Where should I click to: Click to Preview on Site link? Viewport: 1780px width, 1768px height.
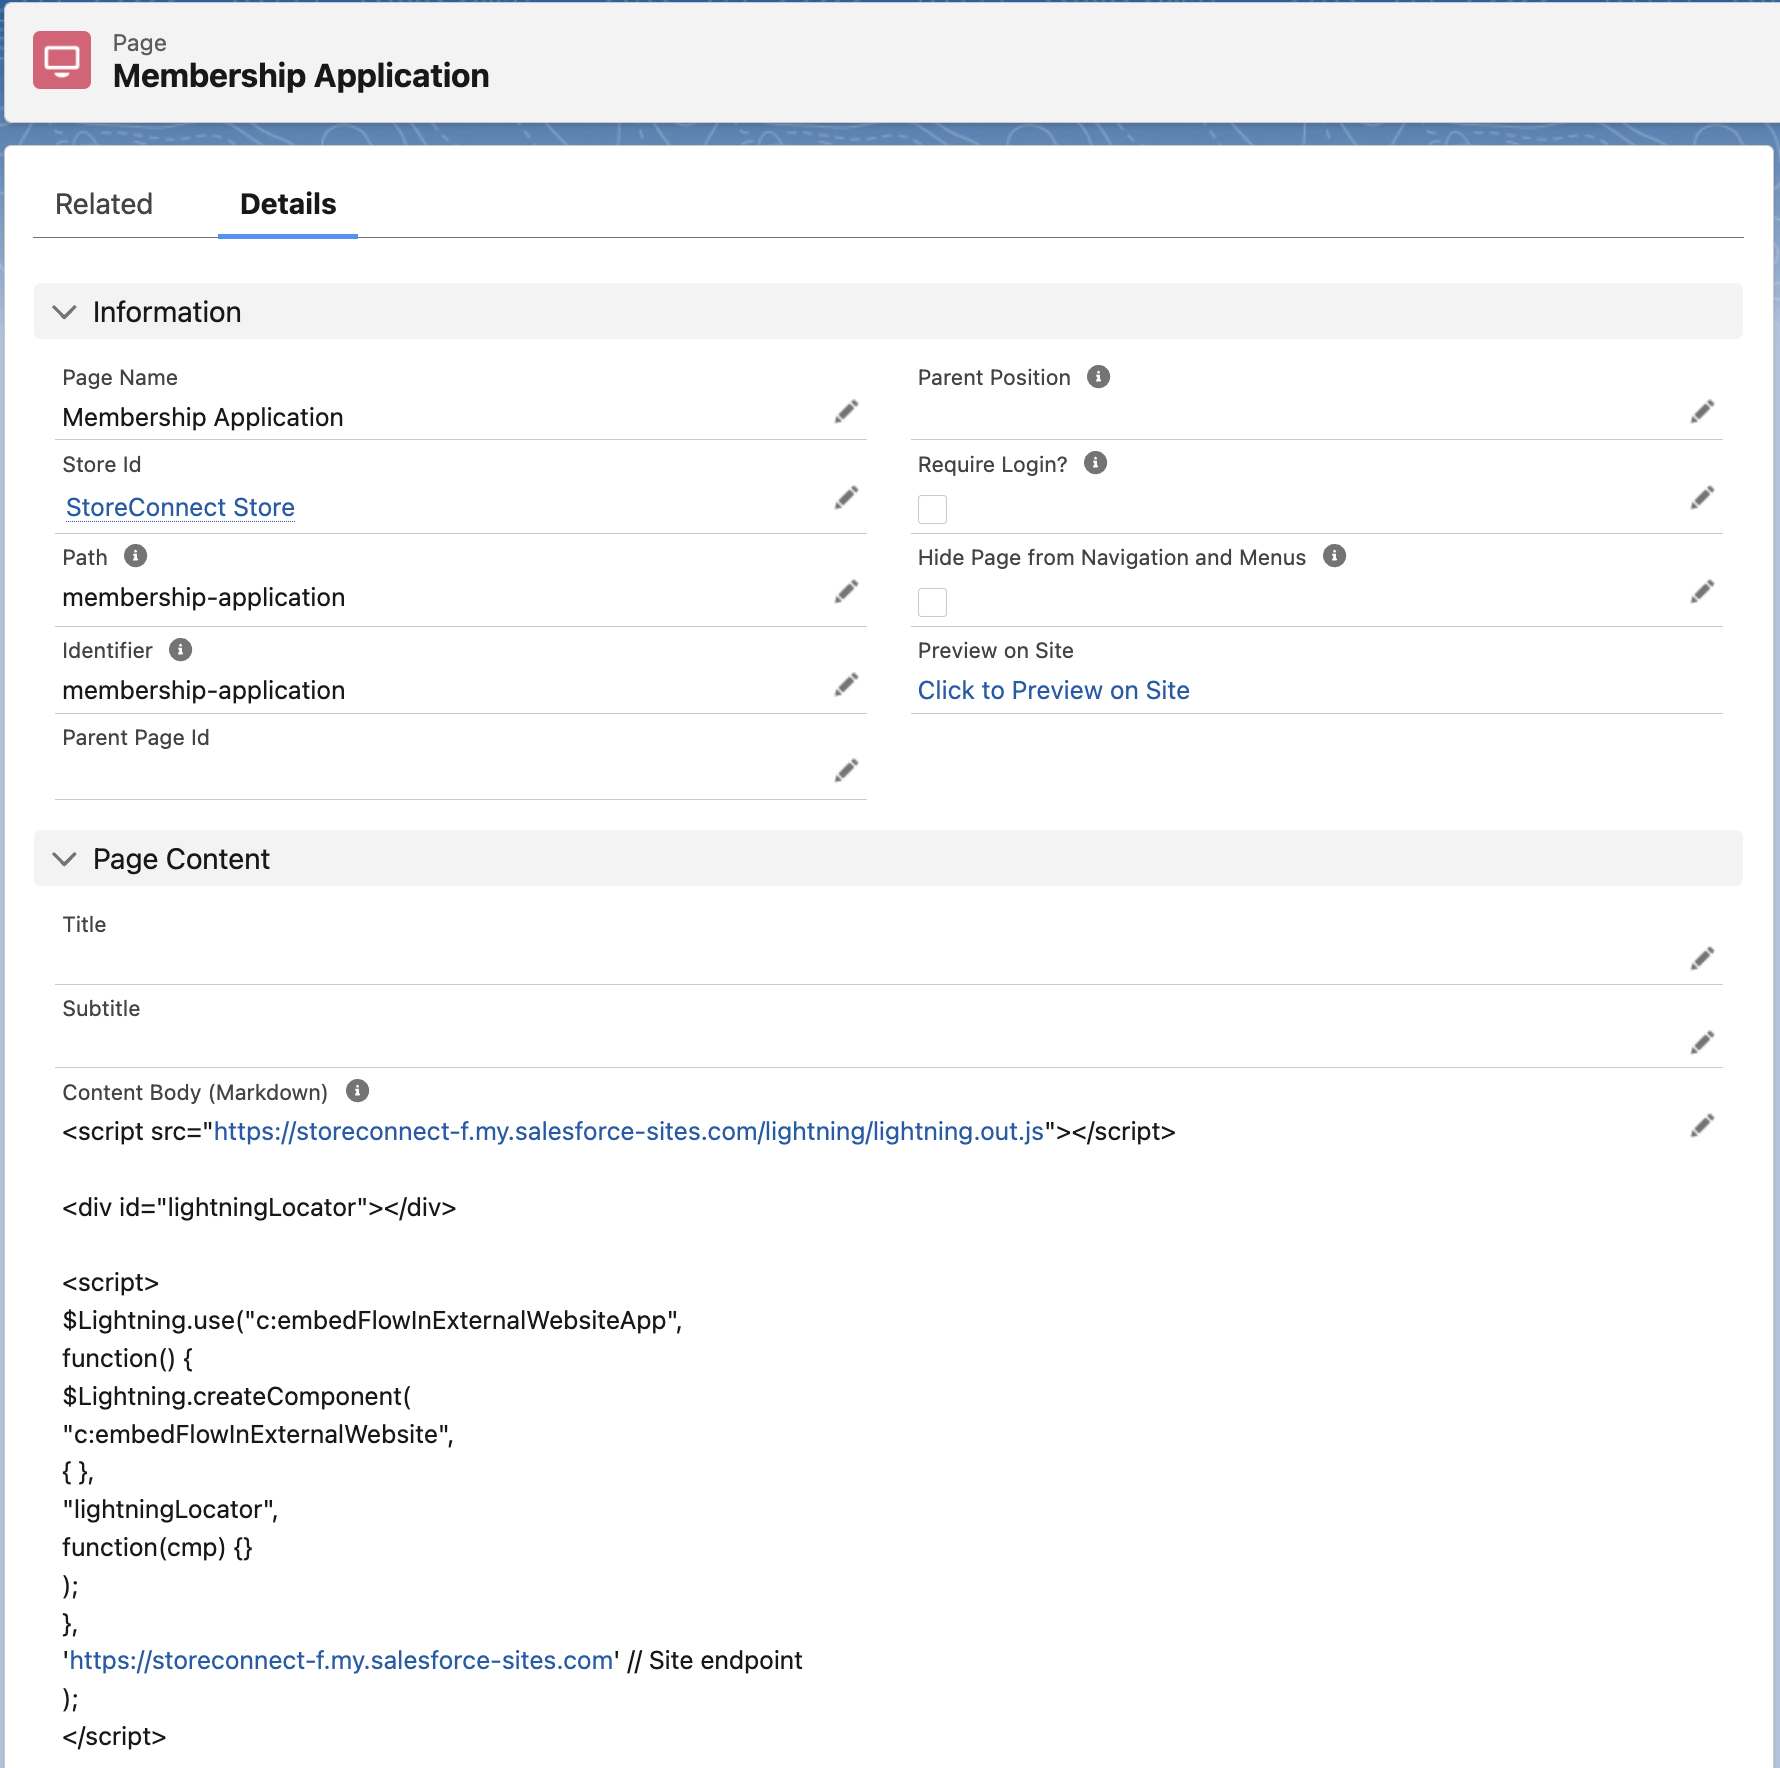pyautogui.click(x=1053, y=690)
